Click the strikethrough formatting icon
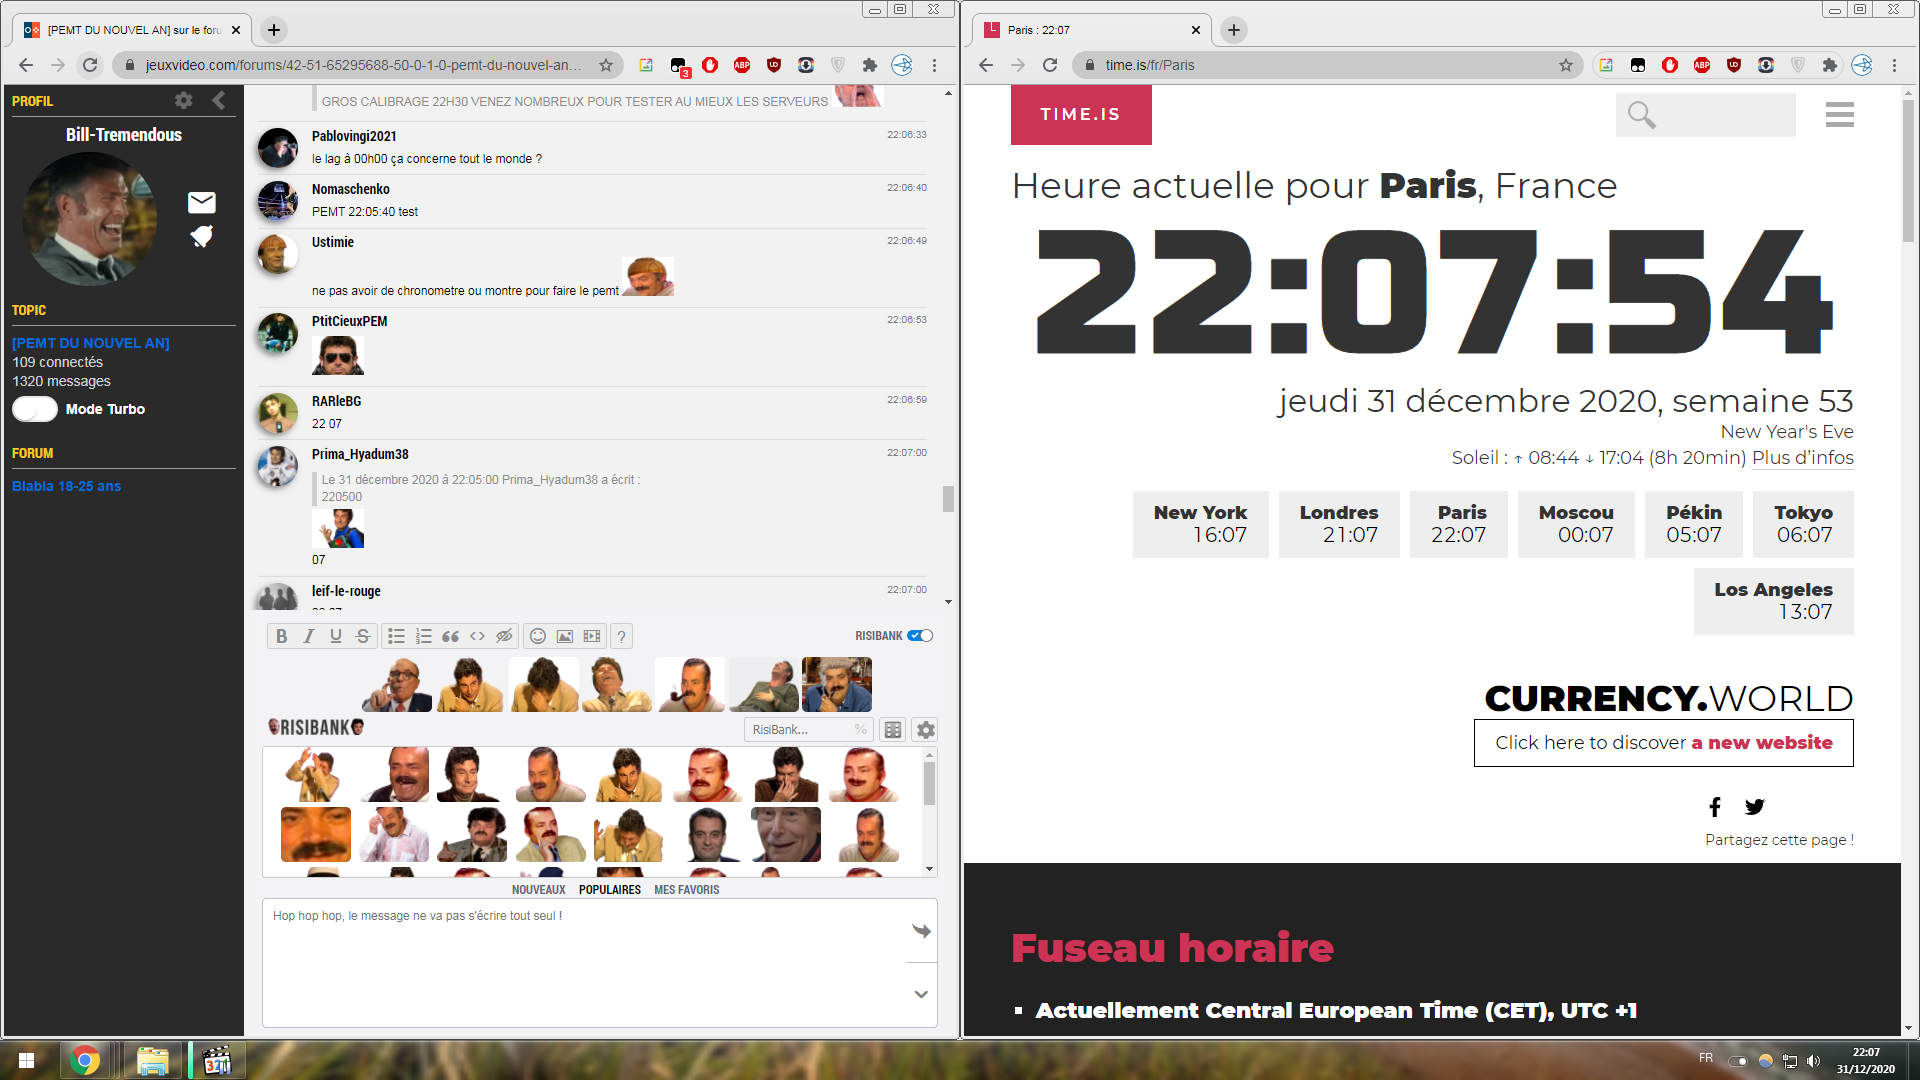This screenshot has width=1920, height=1080. click(x=363, y=636)
